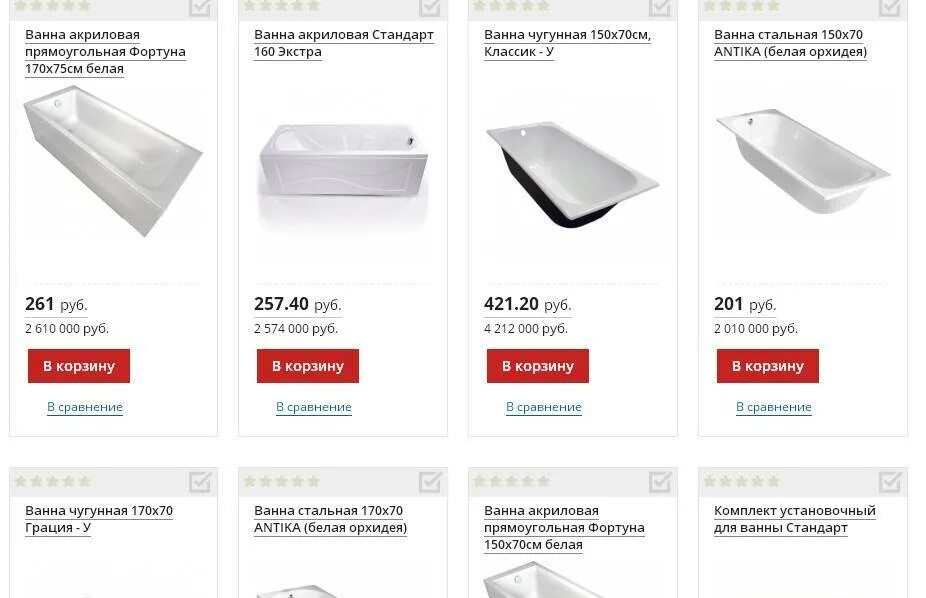This screenshot has width=926, height=598.
Task: Click В корзину for the 421.20 руб. bathtub
Action: 538,366
